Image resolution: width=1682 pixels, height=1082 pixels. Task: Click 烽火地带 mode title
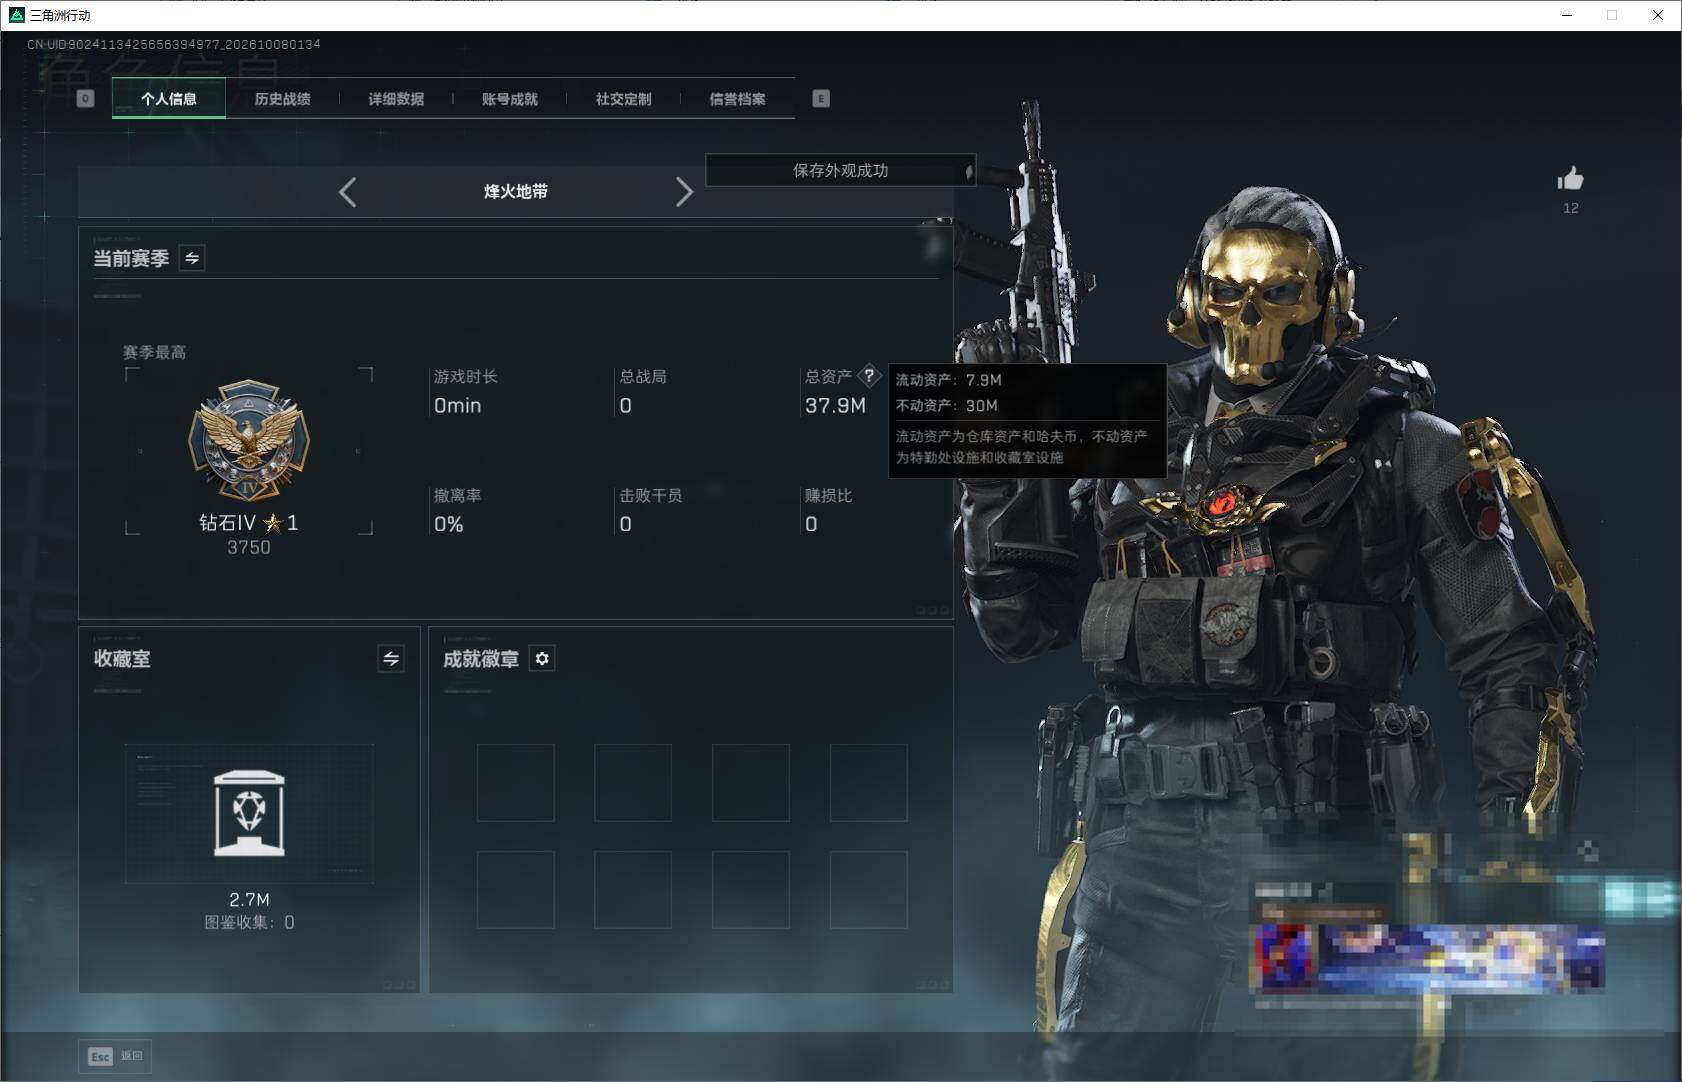[x=516, y=191]
